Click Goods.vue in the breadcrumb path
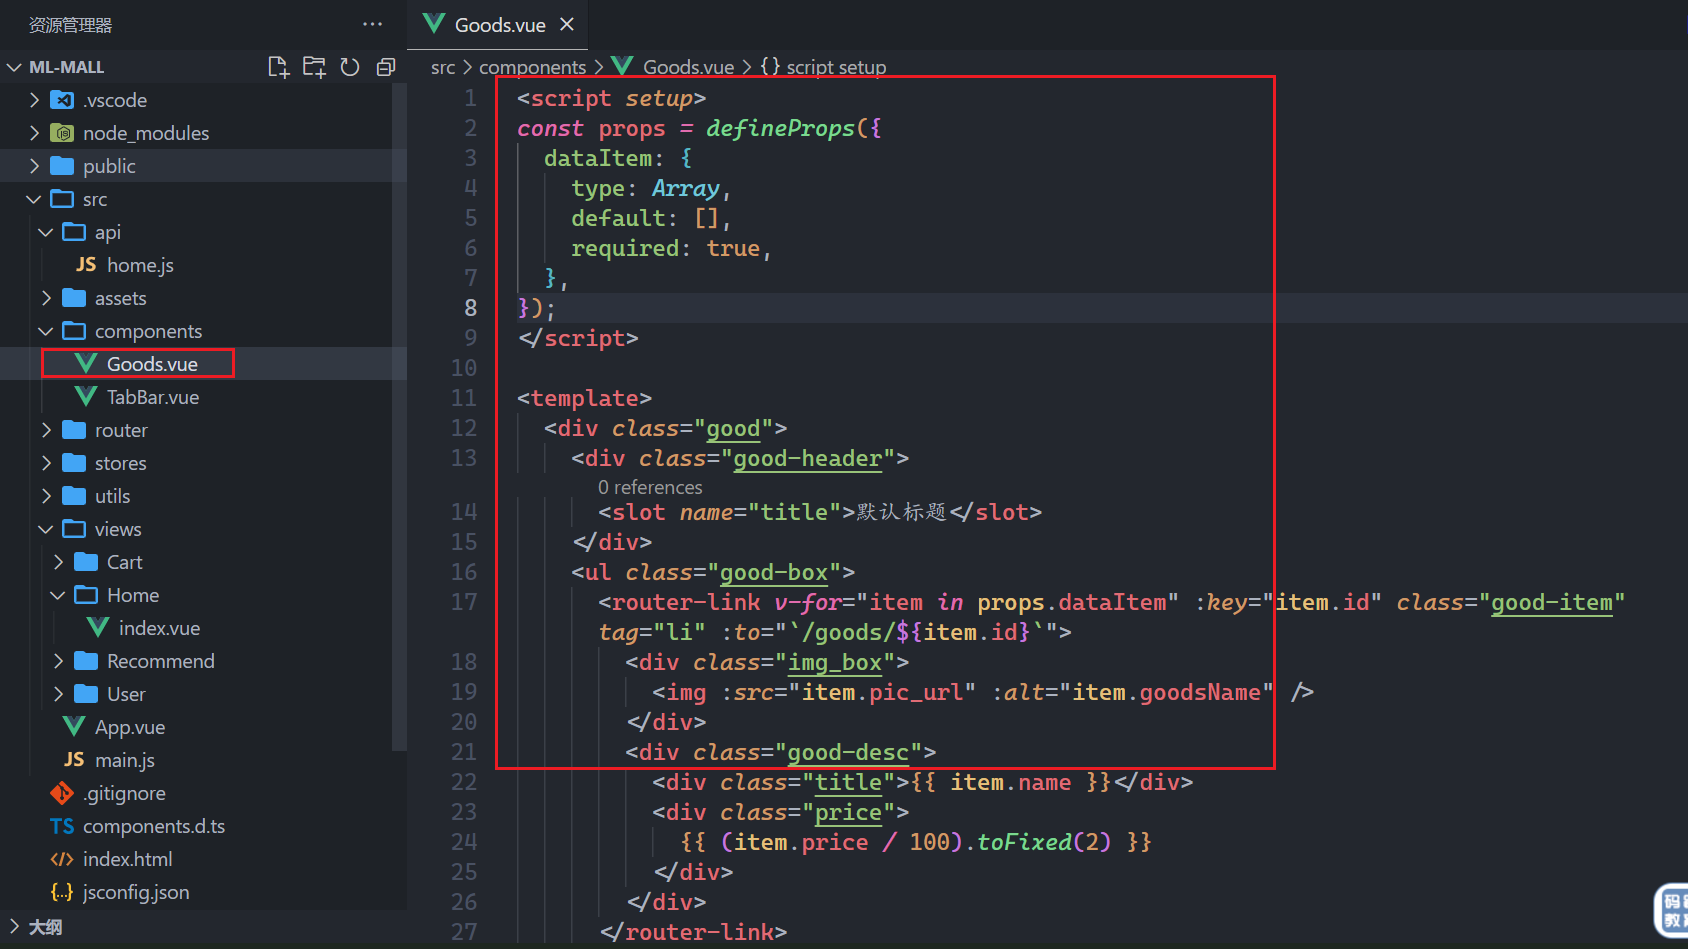 coord(688,67)
